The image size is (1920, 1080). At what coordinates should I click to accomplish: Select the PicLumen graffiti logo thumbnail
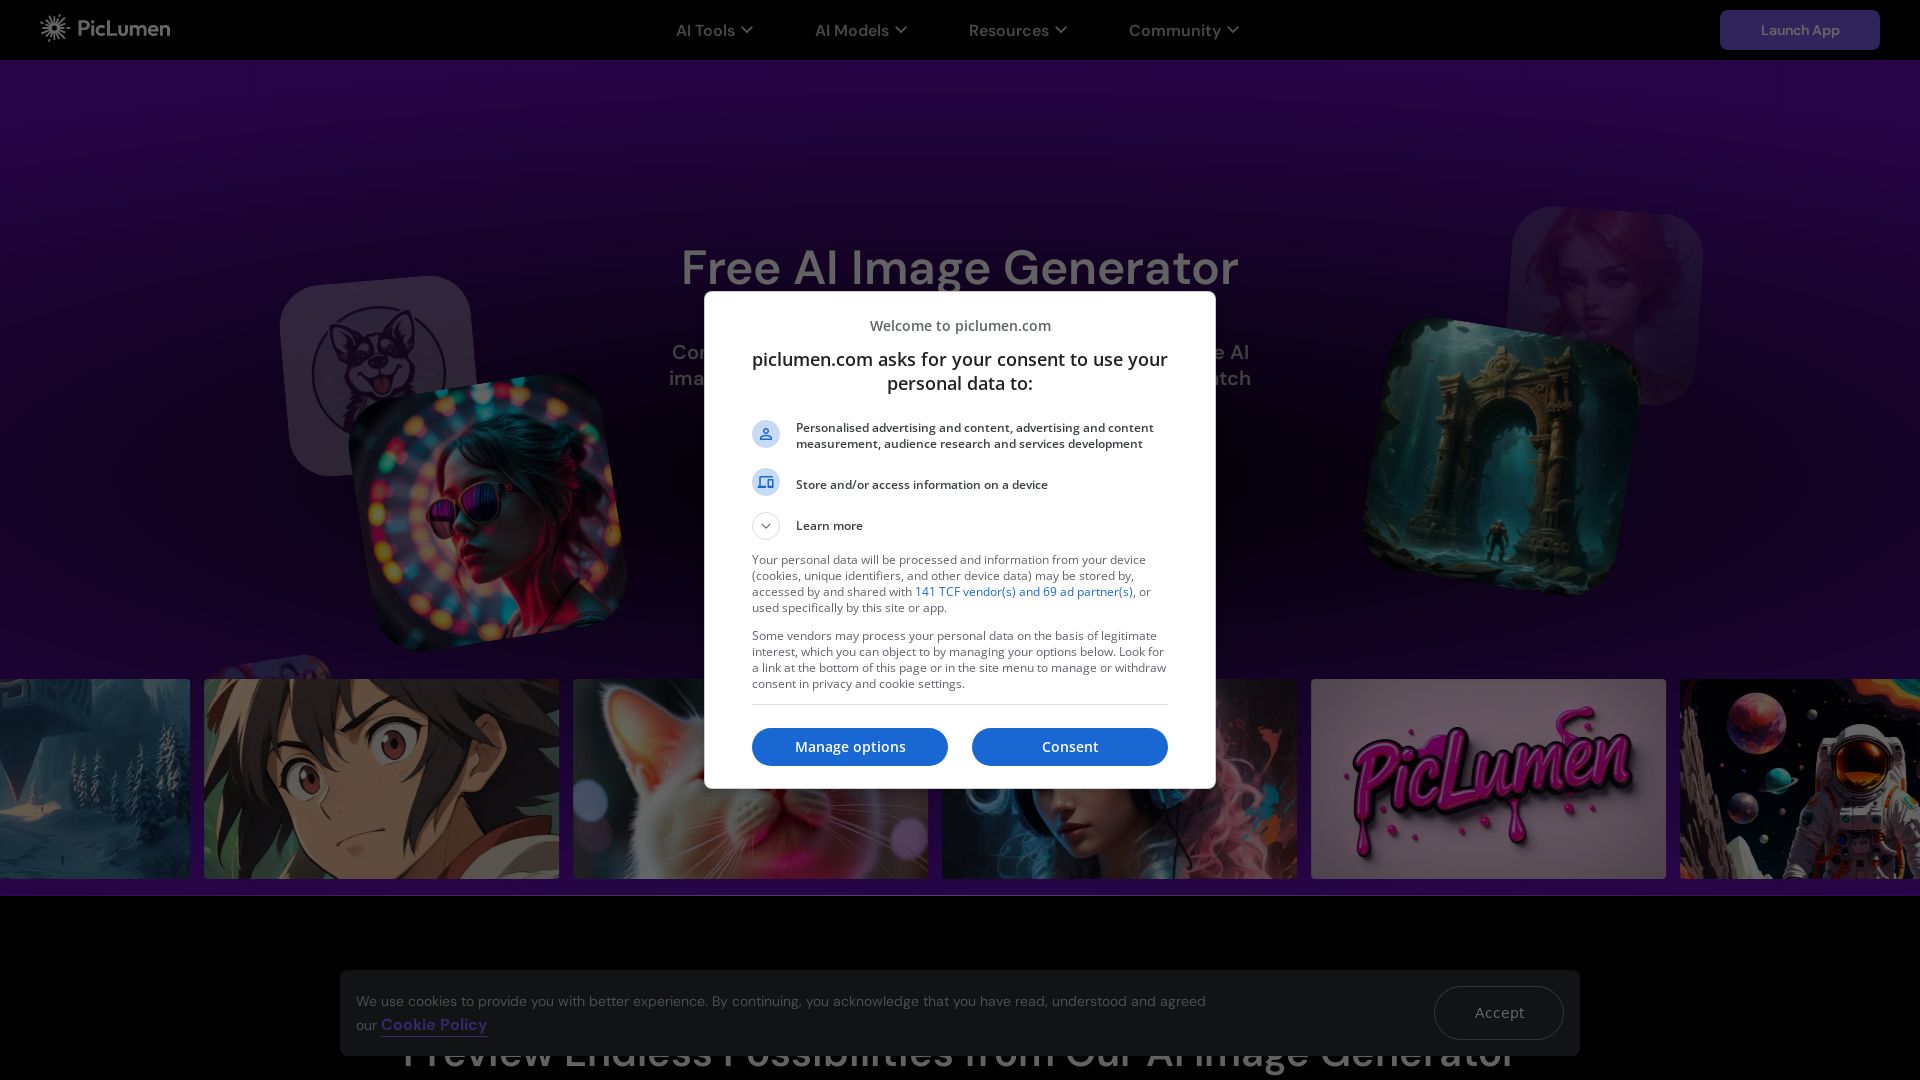tap(1488, 779)
